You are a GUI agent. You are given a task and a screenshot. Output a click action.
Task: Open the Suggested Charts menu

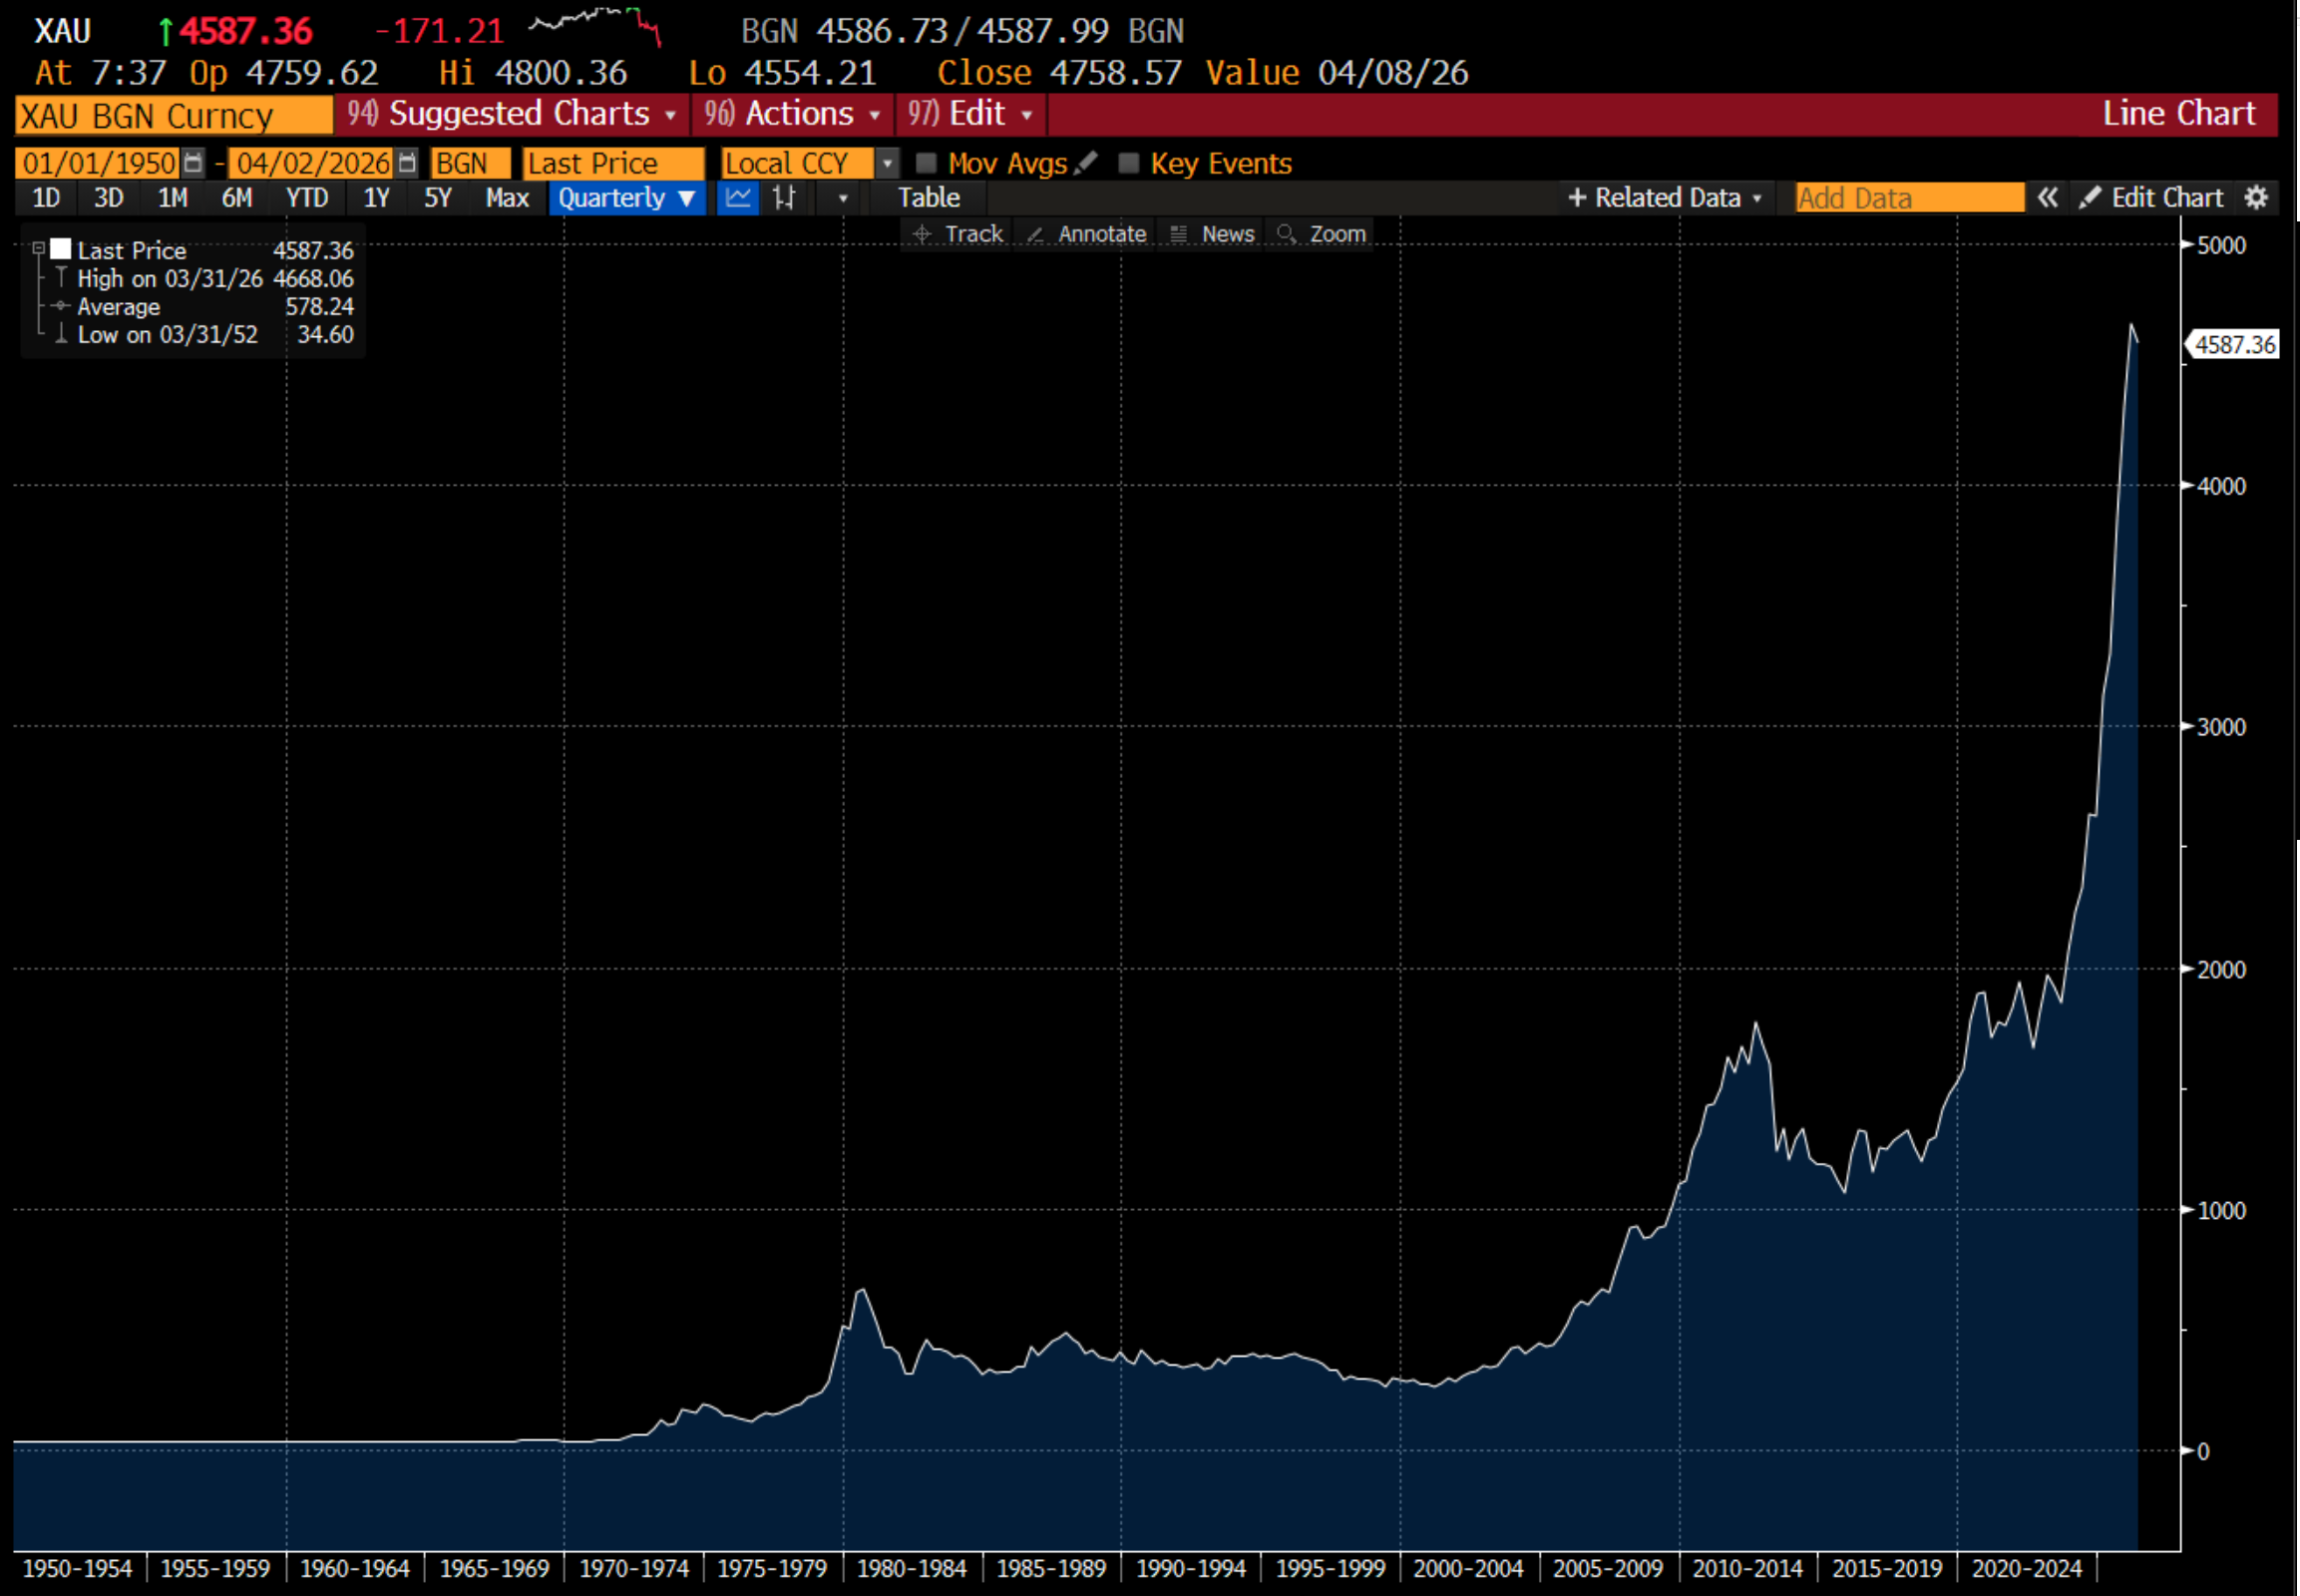pos(512,114)
